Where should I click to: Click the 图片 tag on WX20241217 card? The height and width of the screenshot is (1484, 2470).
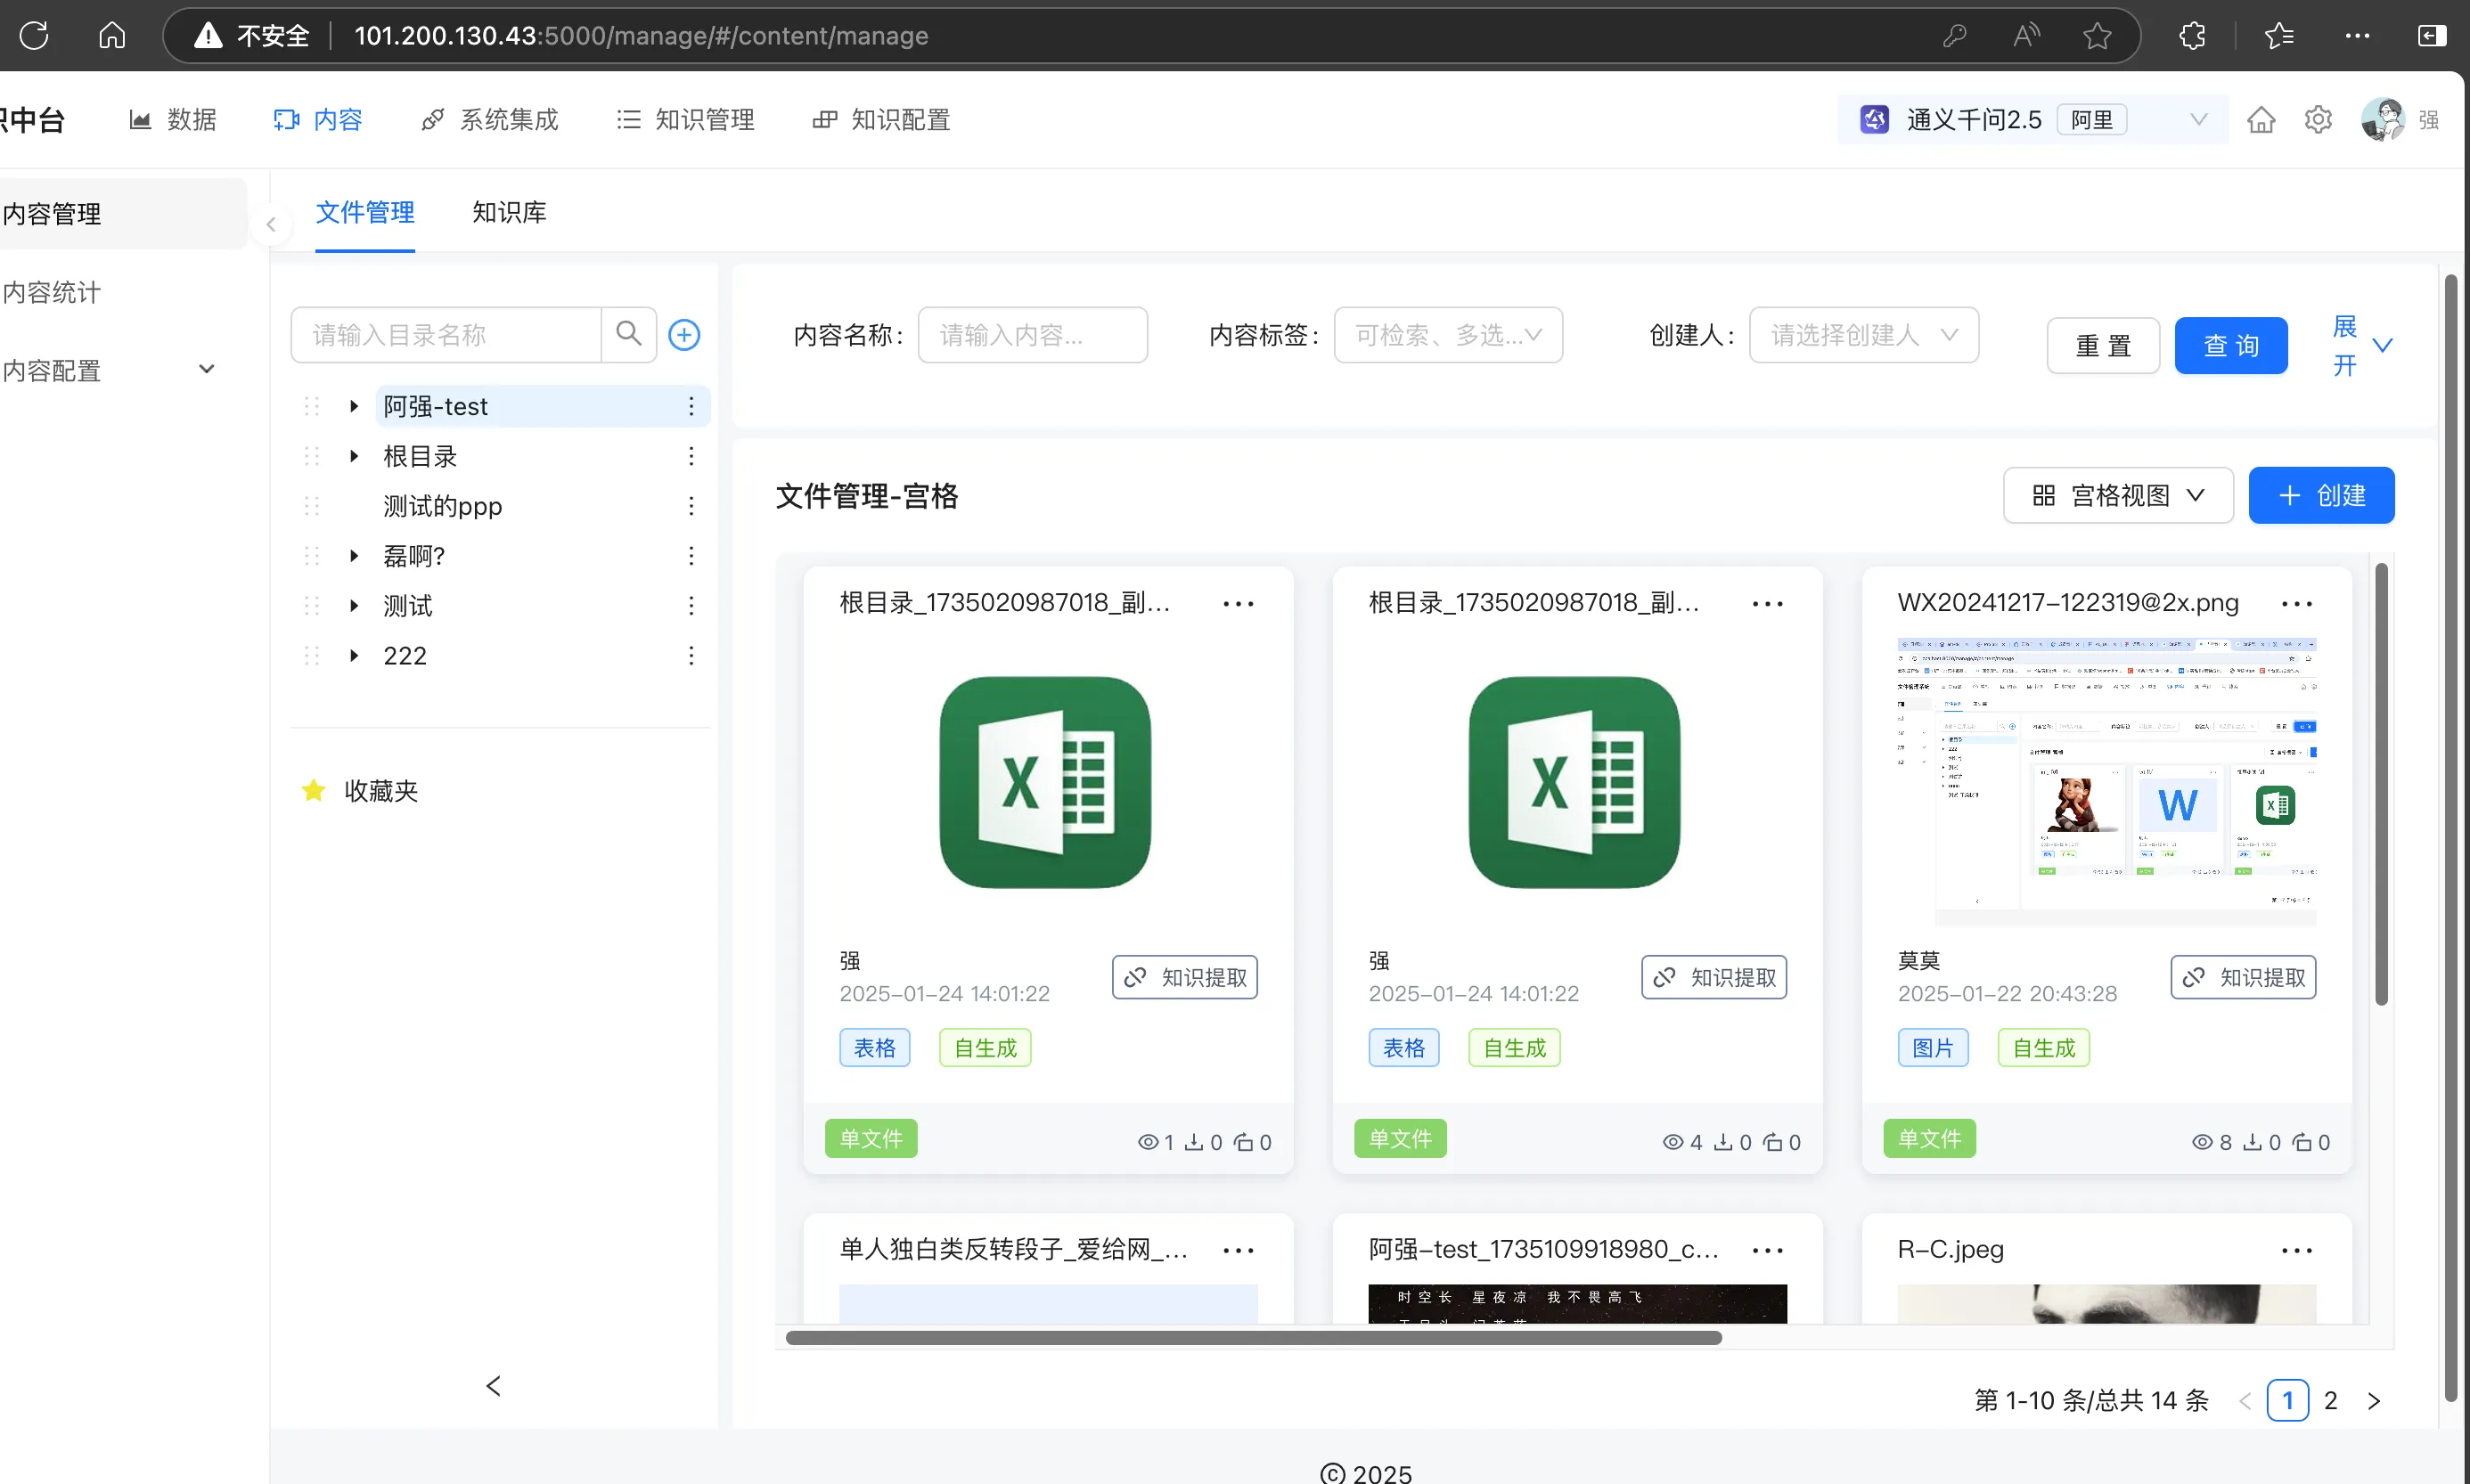click(1933, 1049)
